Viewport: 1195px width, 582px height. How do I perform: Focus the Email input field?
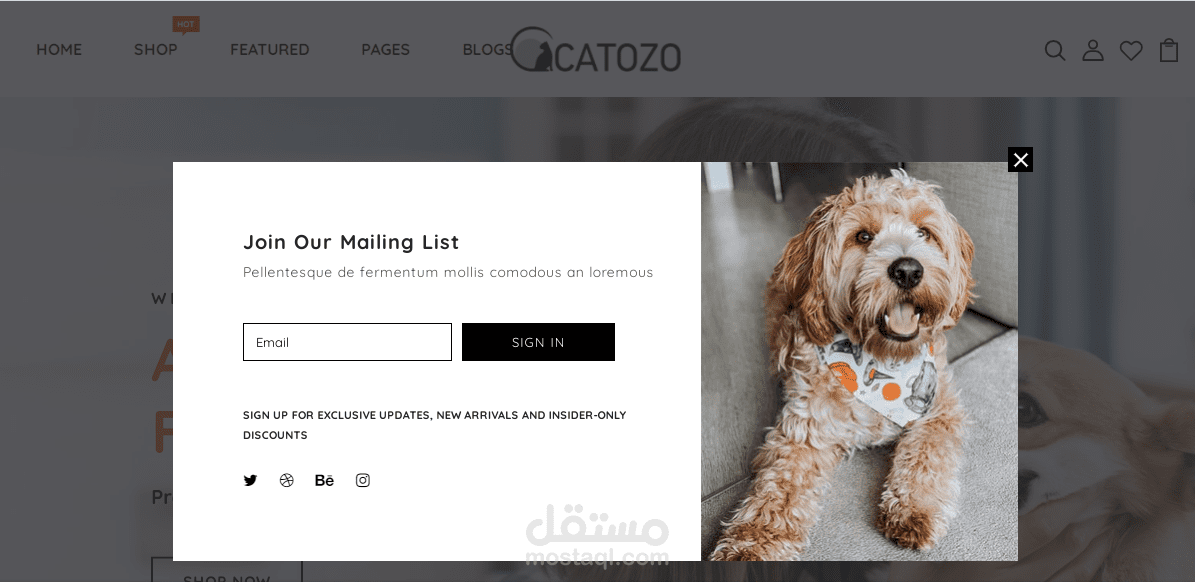point(348,342)
